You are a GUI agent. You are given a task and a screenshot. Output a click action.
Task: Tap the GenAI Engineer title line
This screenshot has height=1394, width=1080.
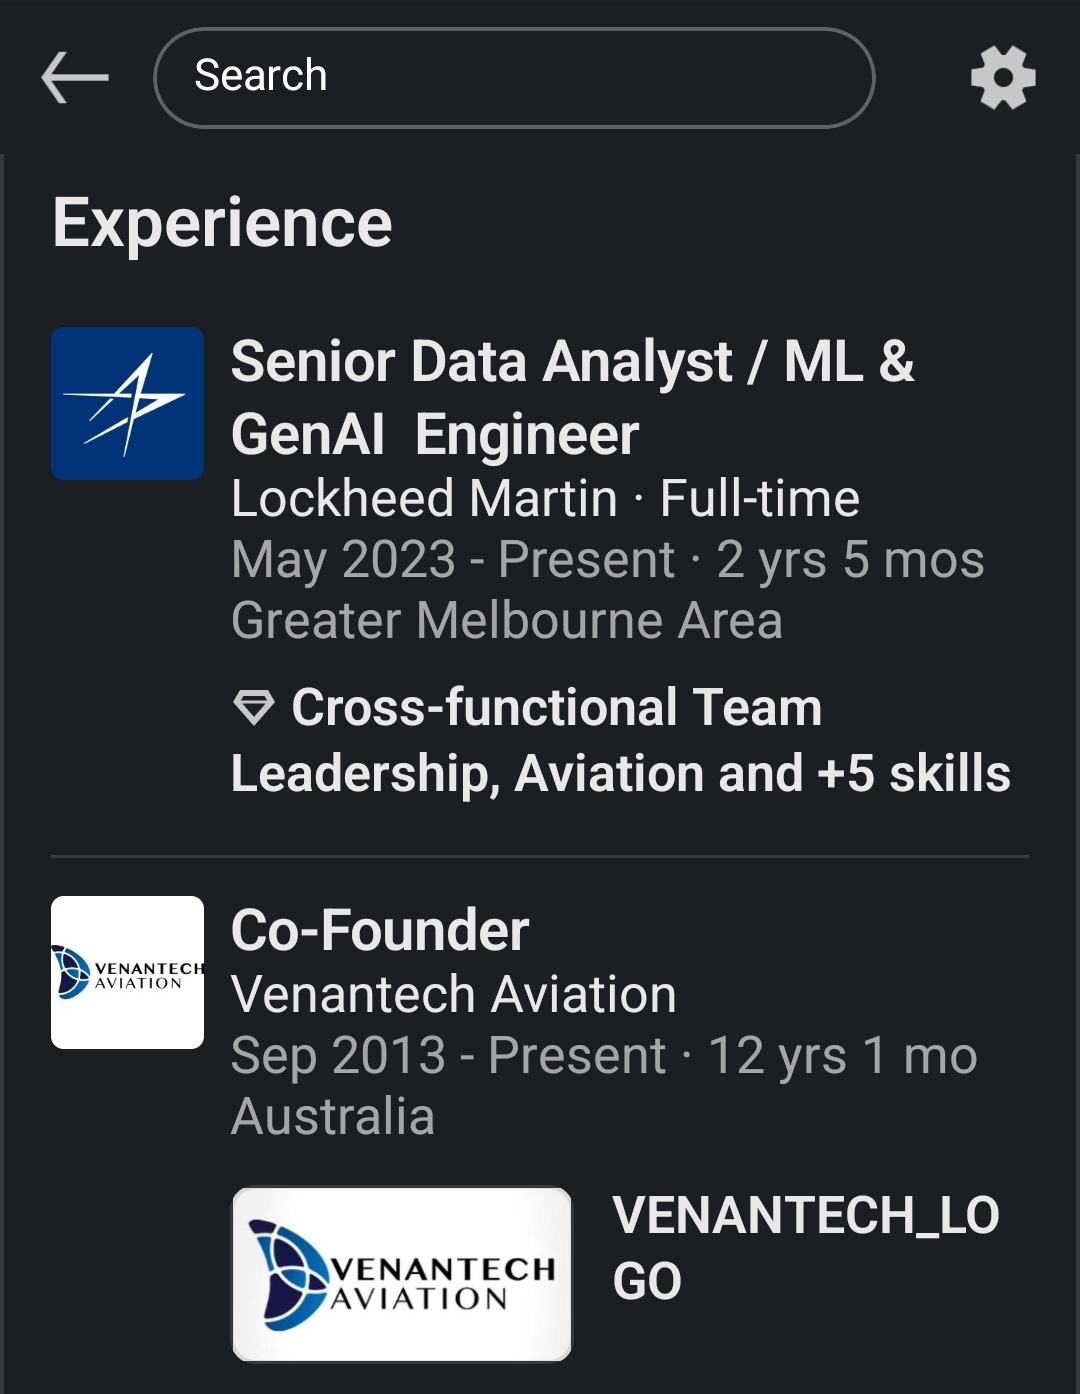click(435, 435)
